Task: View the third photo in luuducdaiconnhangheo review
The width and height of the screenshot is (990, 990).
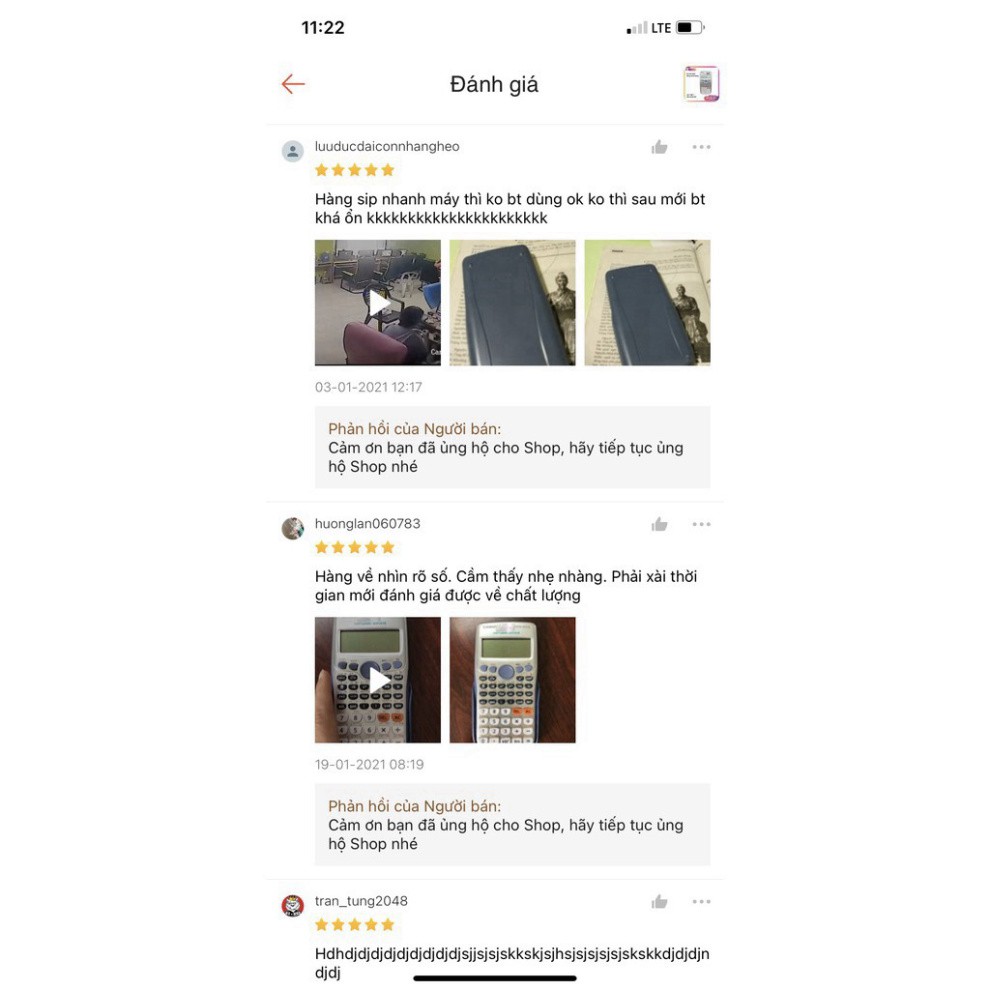Action: click(x=647, y=302)
